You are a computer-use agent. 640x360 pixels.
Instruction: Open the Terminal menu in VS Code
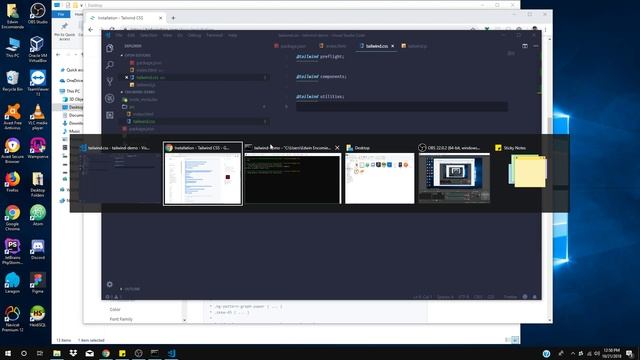(x=214, y=36)
